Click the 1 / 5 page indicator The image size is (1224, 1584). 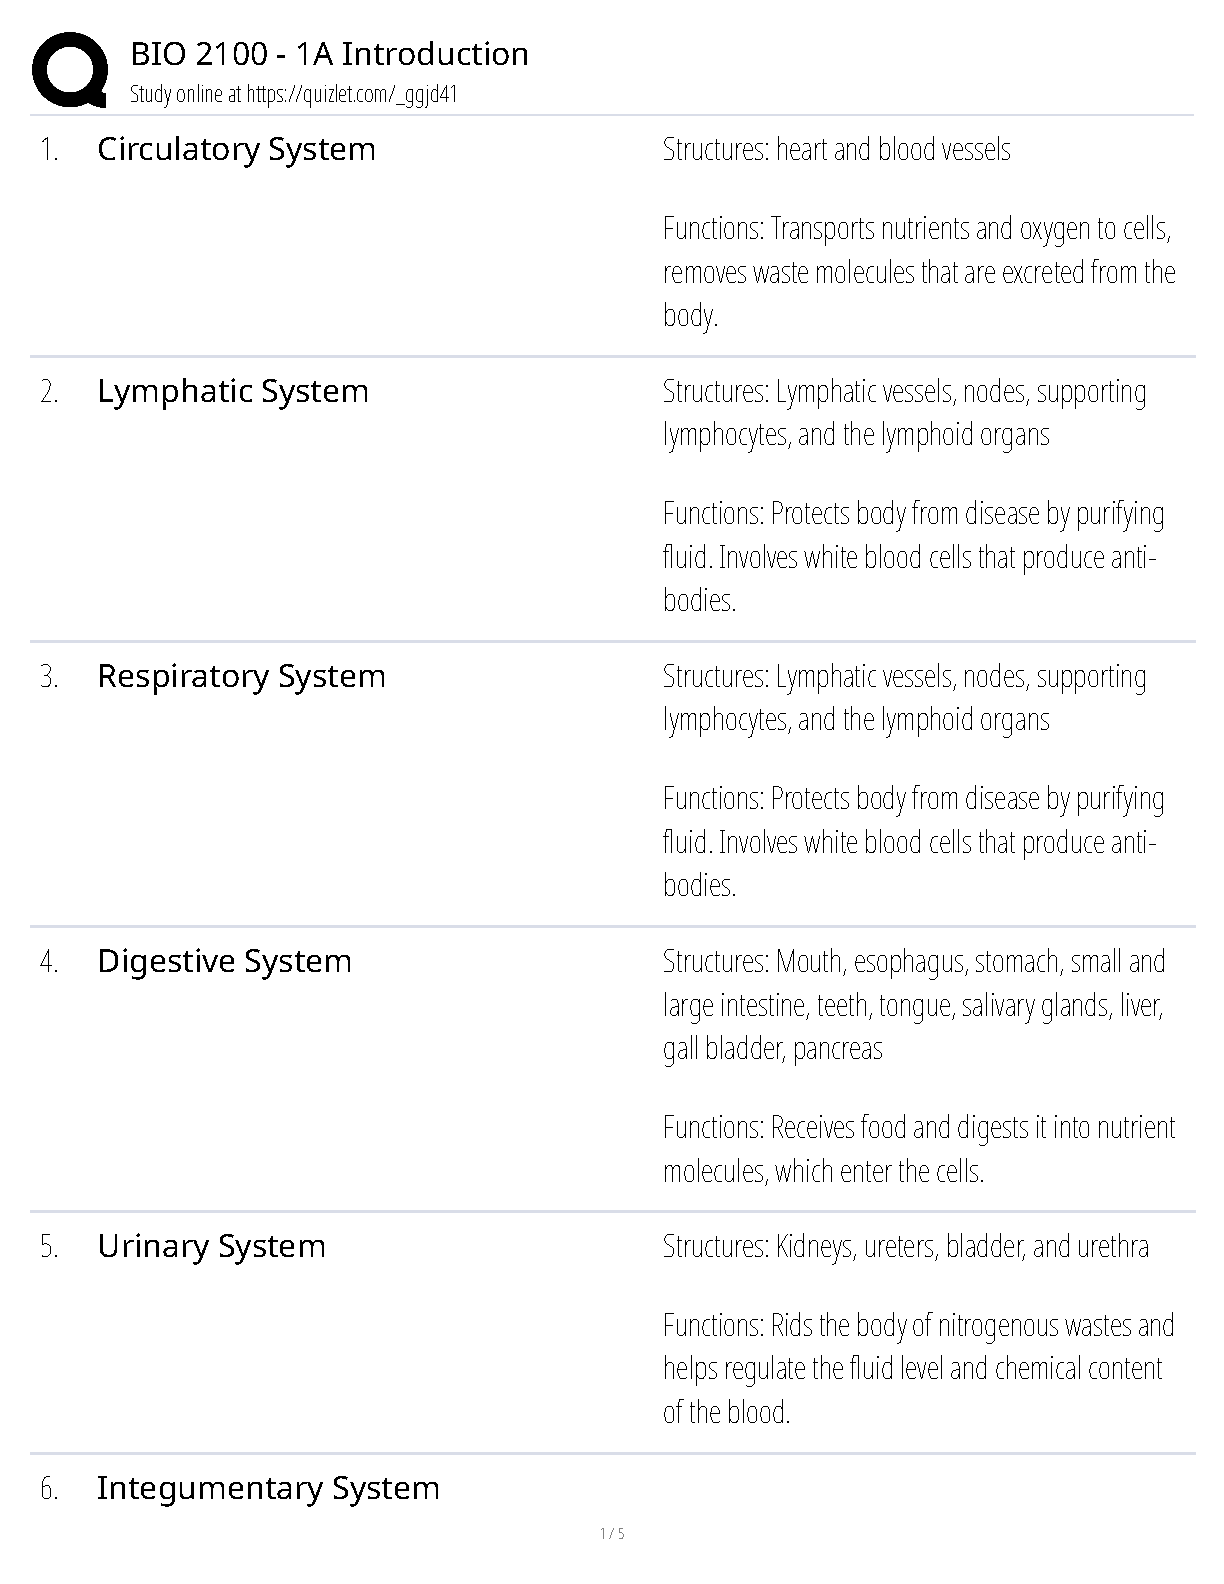[612, 1534]
